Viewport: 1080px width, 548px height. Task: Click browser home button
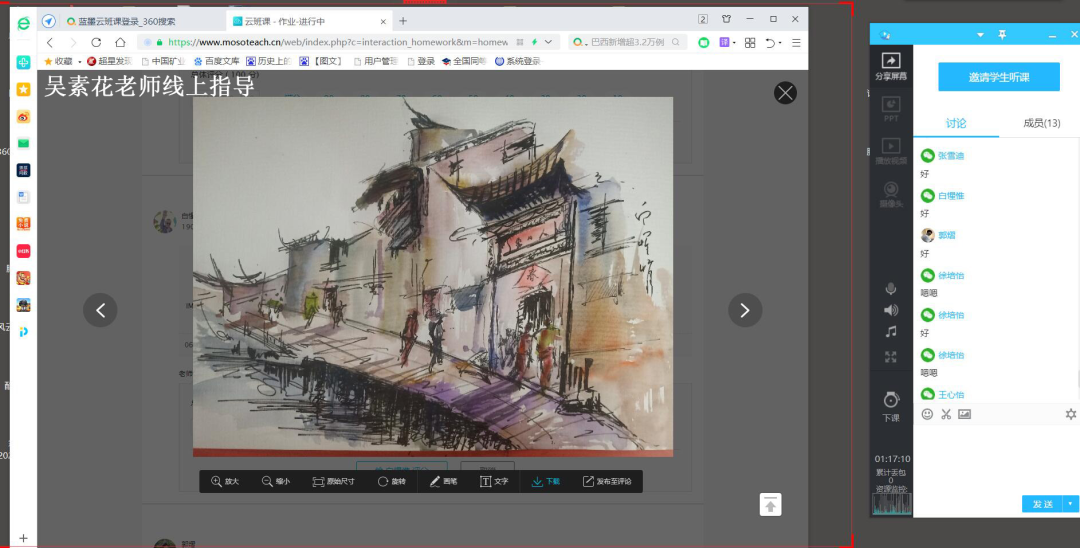click(x=120, y=42)
